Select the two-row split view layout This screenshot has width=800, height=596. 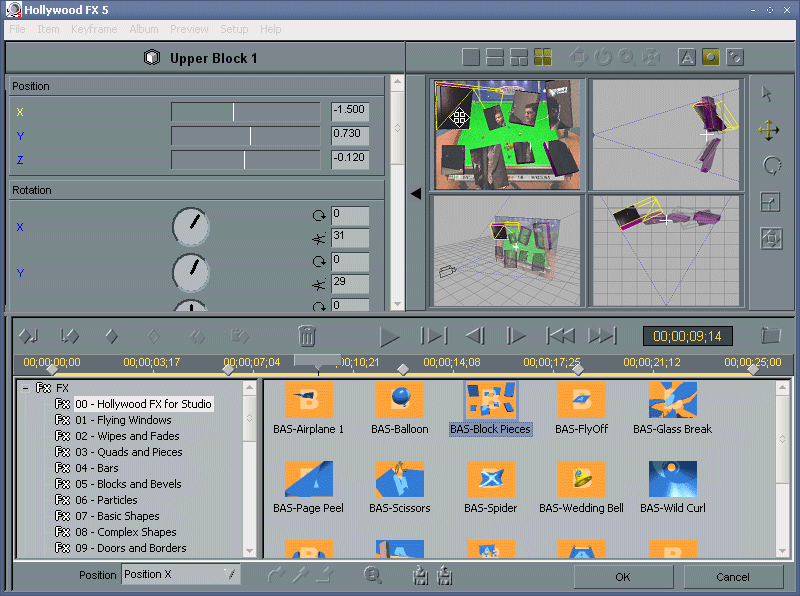coord(495,57)
